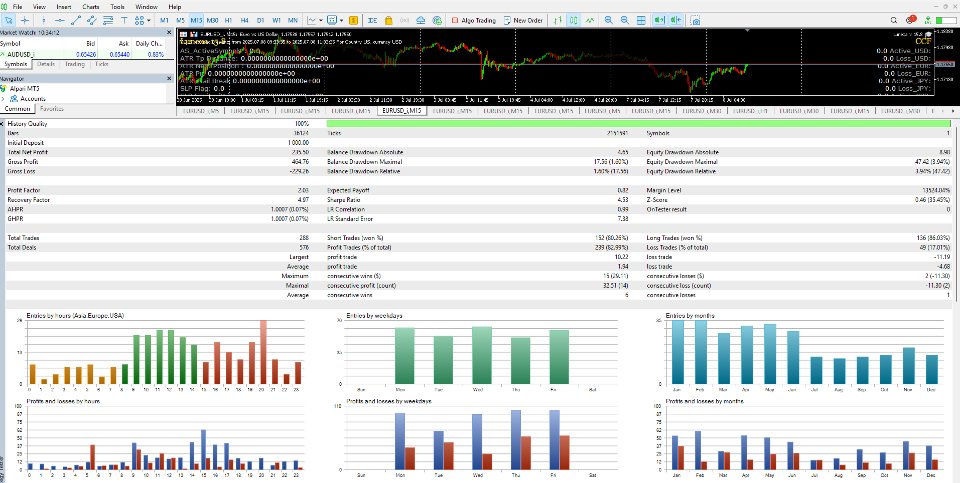Click the connection status battery indicator
The image size is (960, 483).
[946, 20]
